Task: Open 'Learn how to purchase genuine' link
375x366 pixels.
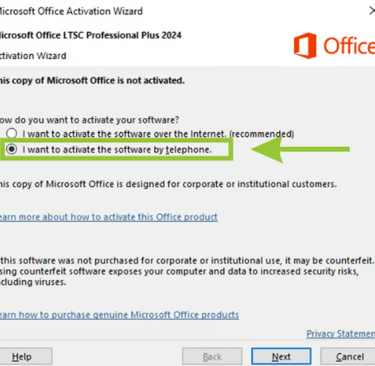Action: point(119,315)
